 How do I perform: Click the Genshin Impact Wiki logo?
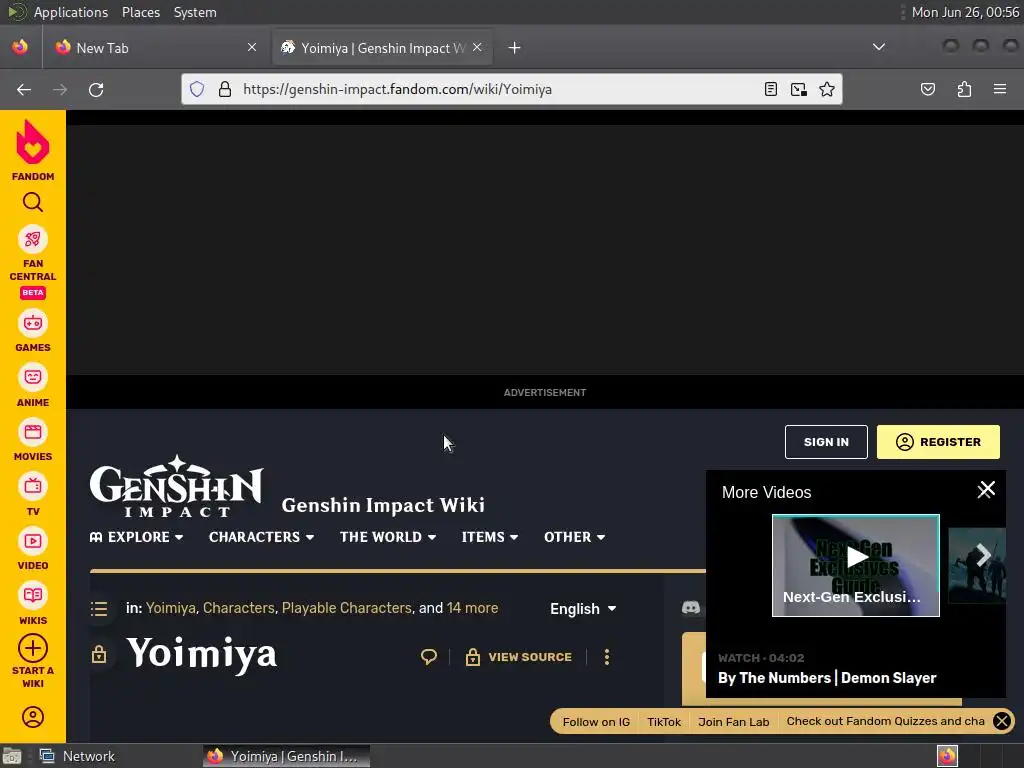click(176, 487)
